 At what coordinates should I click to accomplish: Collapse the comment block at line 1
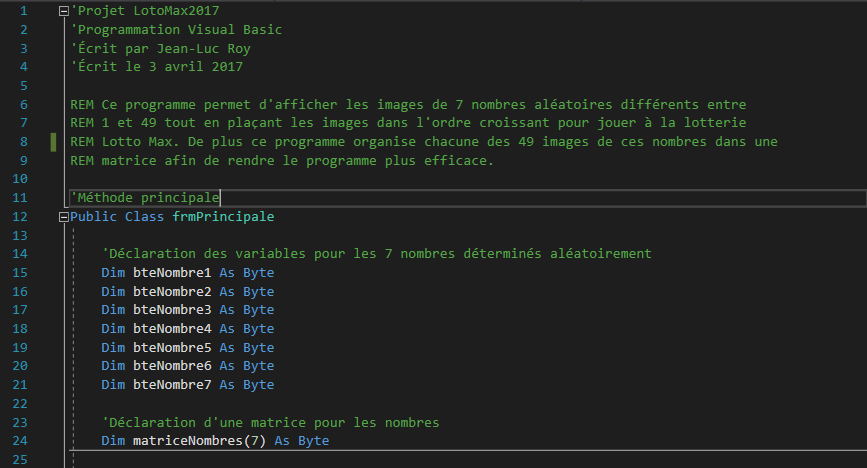click(64, 11)
